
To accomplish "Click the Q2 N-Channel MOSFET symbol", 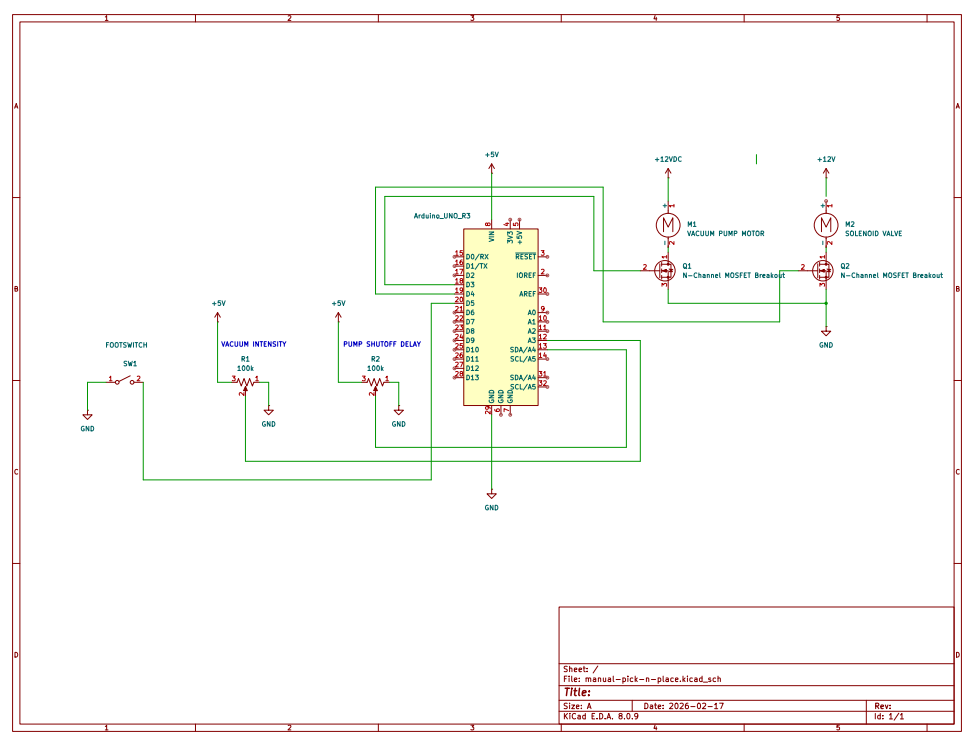I will pos(825,270).
